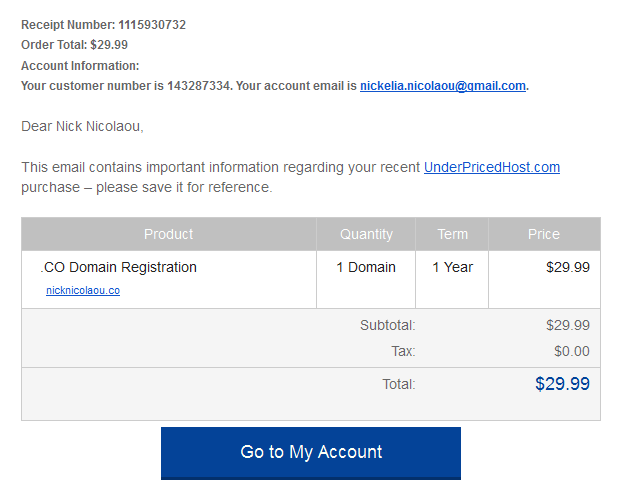Screen dimensions: 620x493
Task: Click the 1 Domain quantity cell
Action: [x=366, y=267]
